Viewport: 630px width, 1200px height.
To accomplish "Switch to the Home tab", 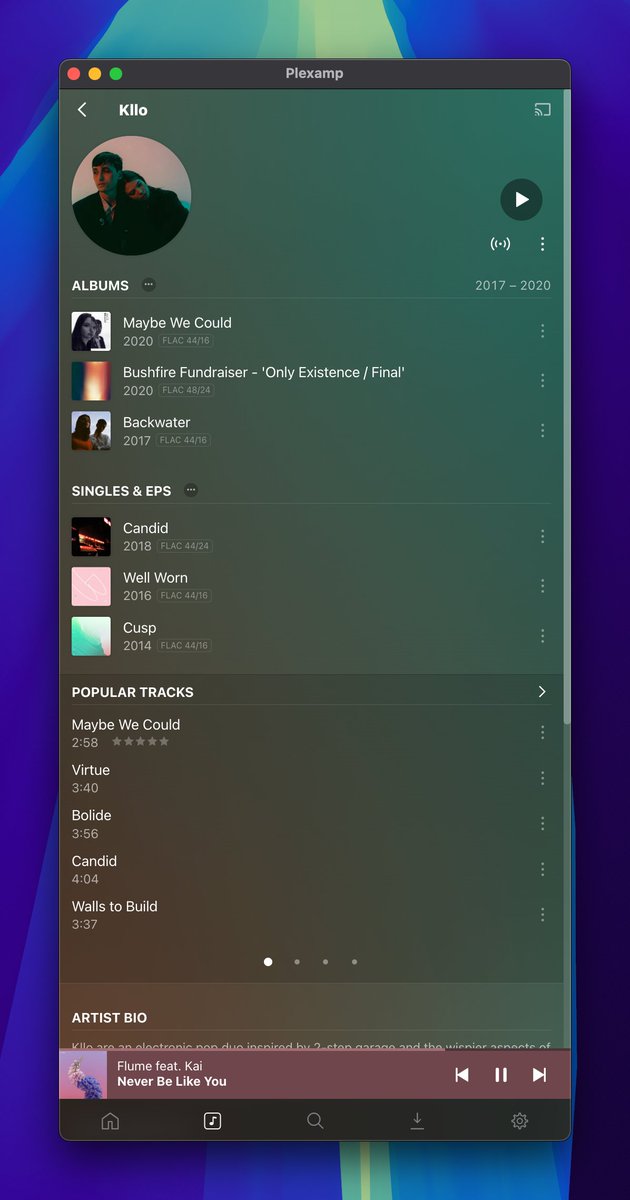I will (110, 1121).
